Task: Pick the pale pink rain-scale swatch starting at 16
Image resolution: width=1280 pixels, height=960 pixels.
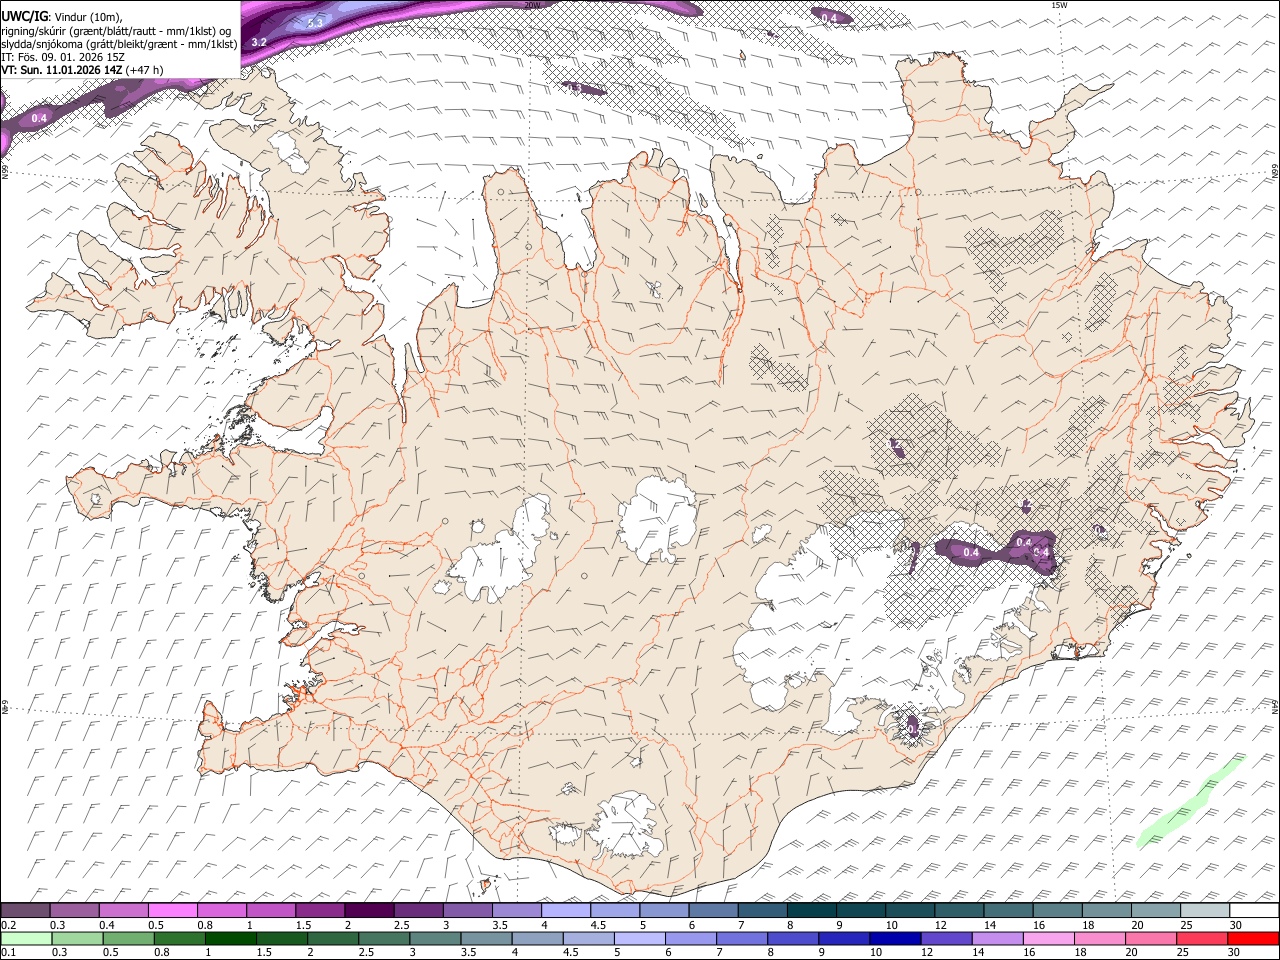Action: click(1048, 938)
